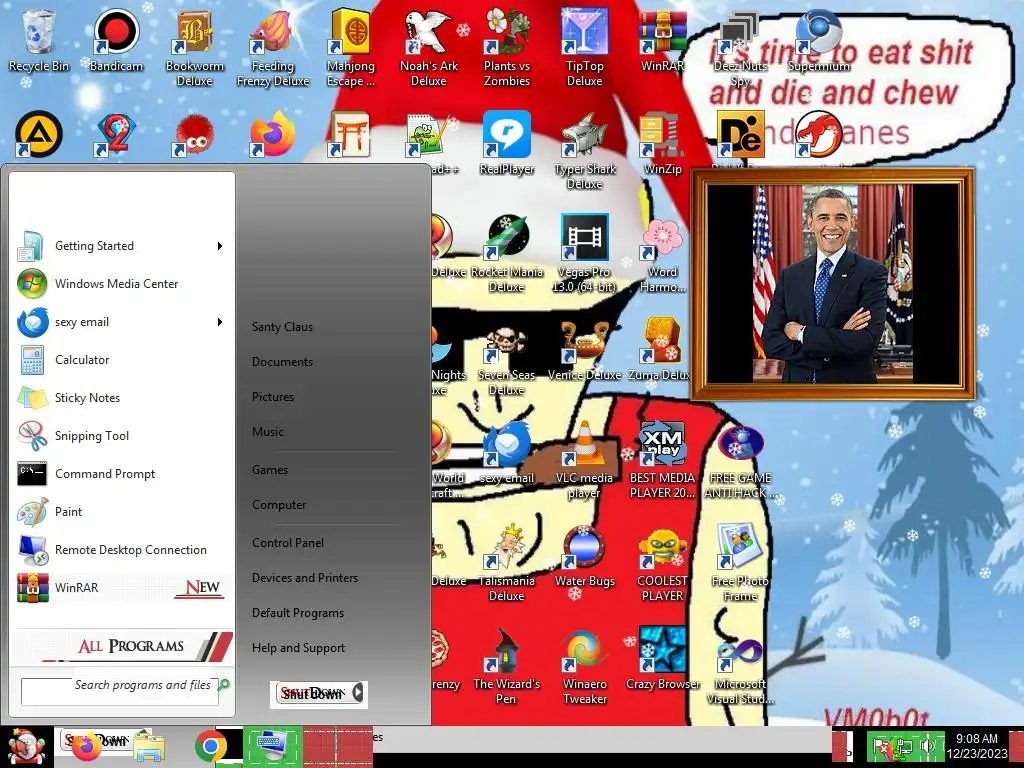Open WinRAR in Start menu list
Viewport: 1024px width, 768px height.
click(x=121, y=588)
